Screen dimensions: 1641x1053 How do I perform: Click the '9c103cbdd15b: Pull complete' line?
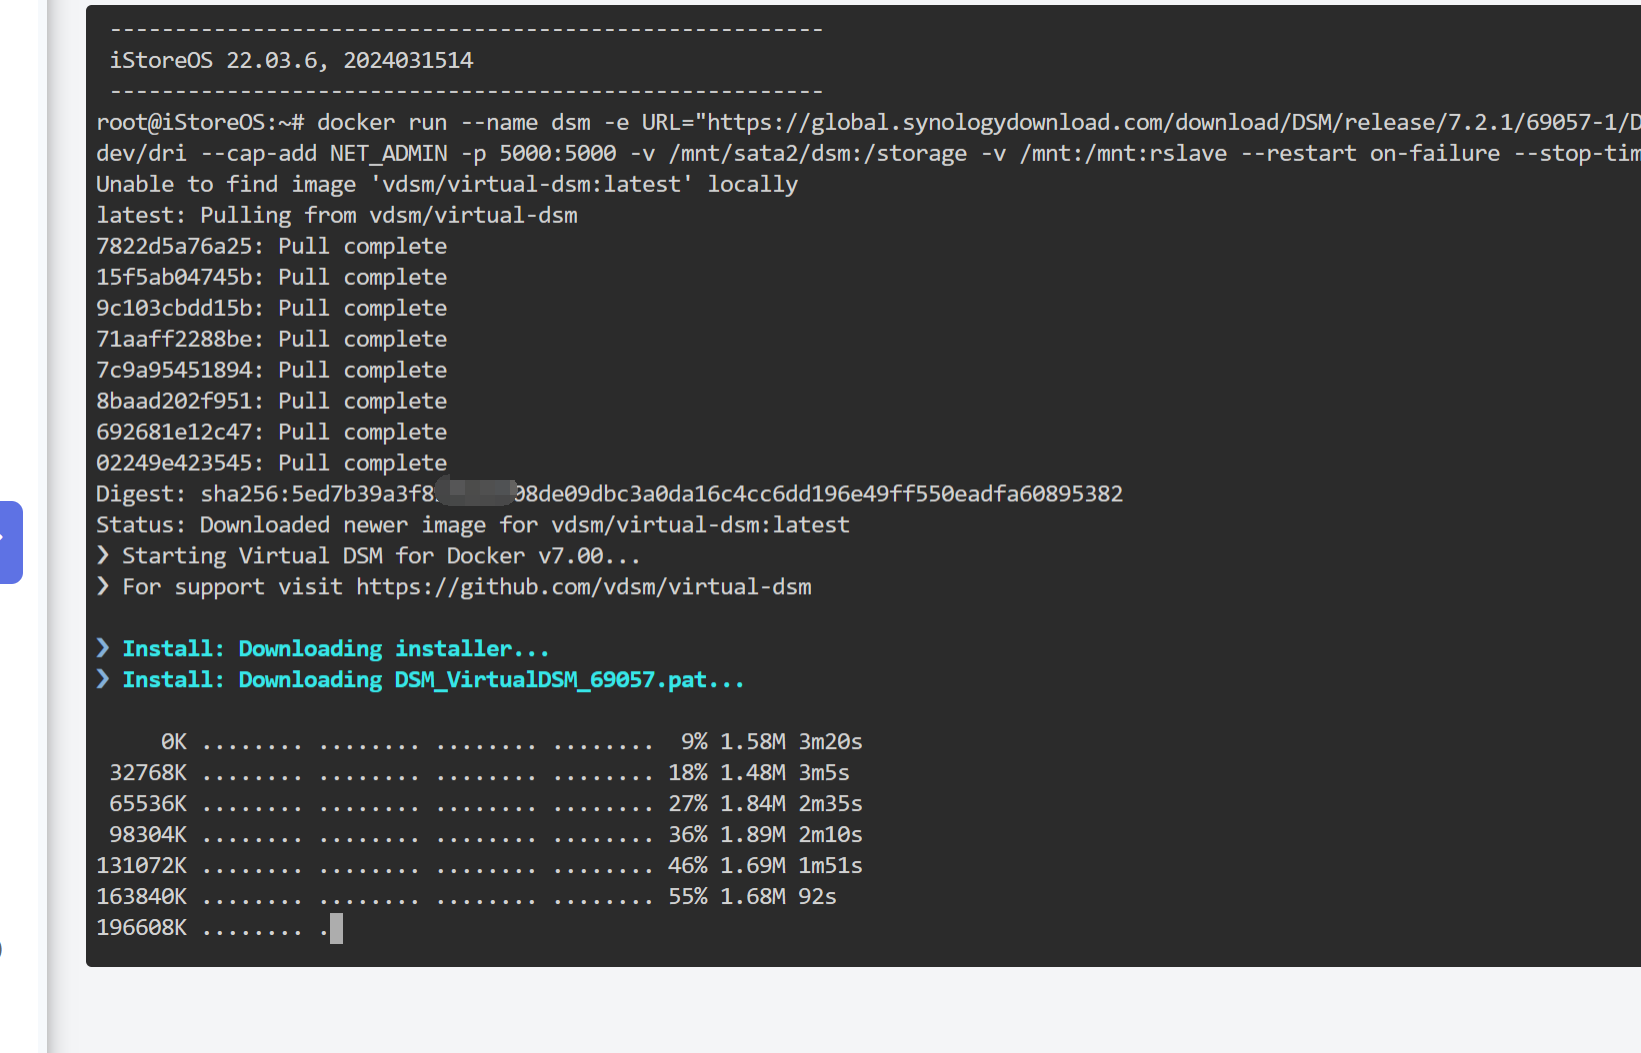272,309
